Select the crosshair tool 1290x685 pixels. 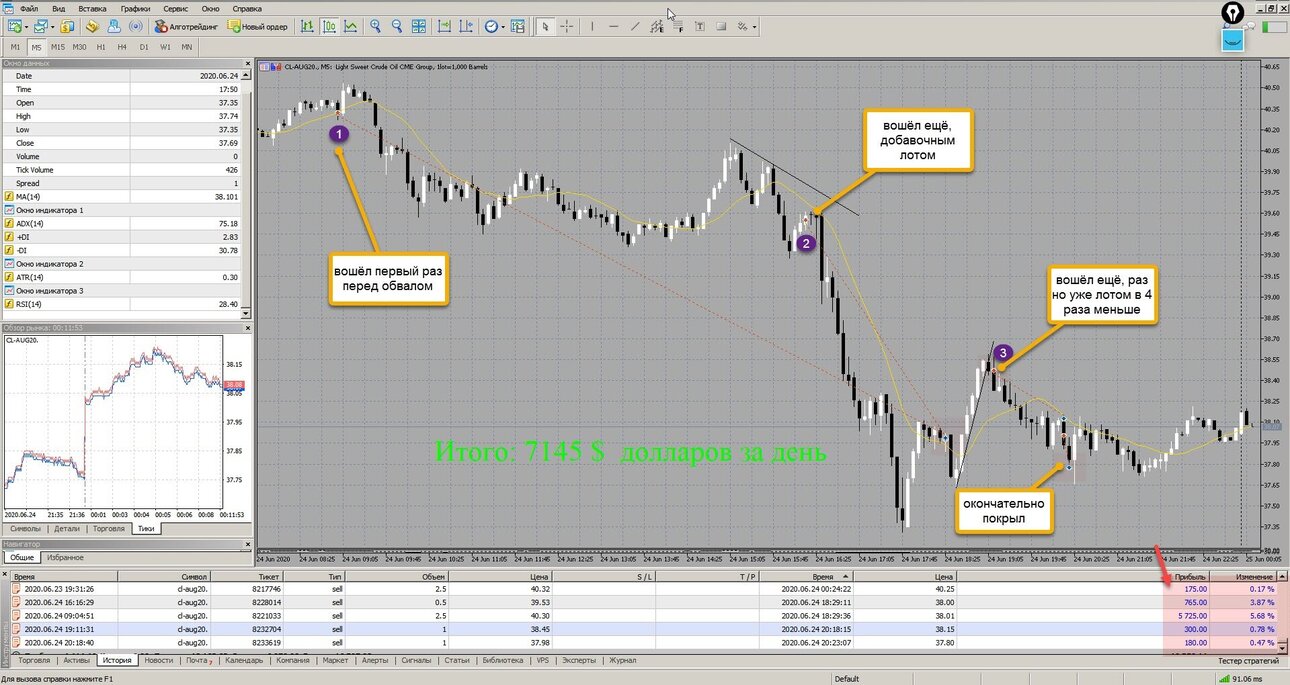[x=567, y=27]
